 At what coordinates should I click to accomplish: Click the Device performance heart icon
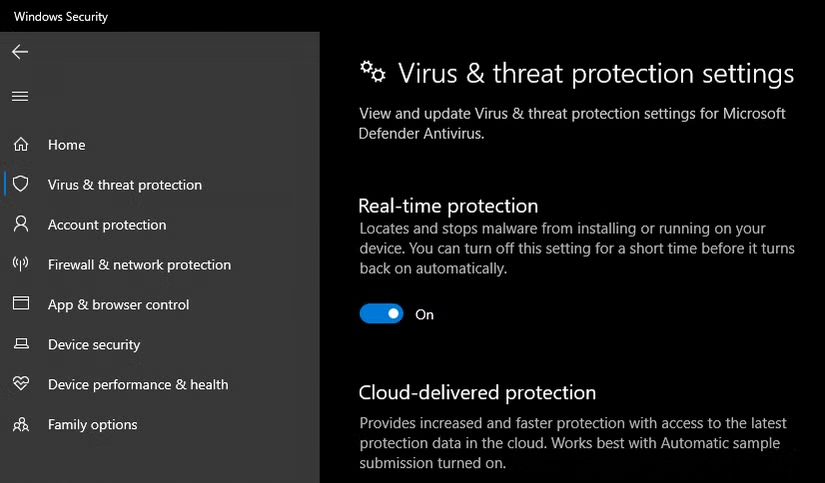pyautogui.click(x=20, y=385)
